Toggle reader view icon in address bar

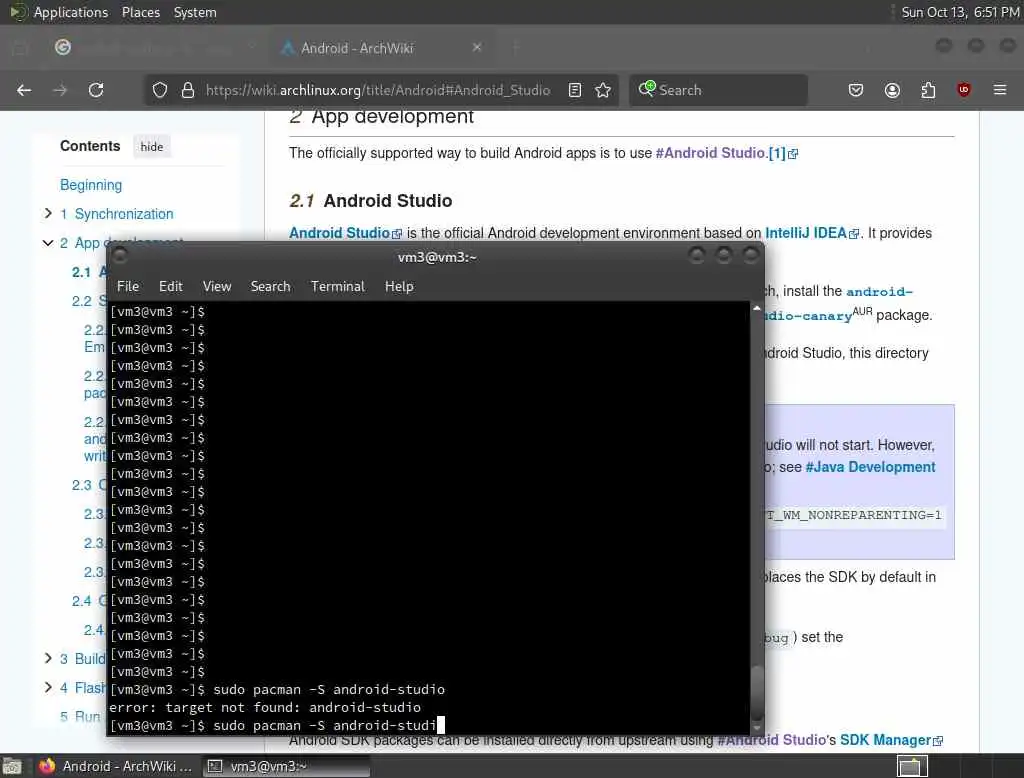[575, 90]
